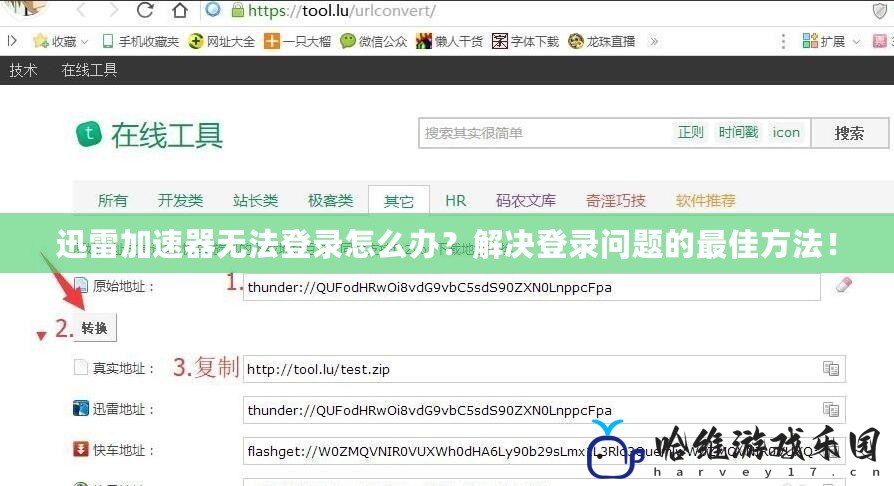The width and height of the screenshot is (894, 486).
Task: Click the green 在线工具 site logo
Action: [x=149, y=135]
